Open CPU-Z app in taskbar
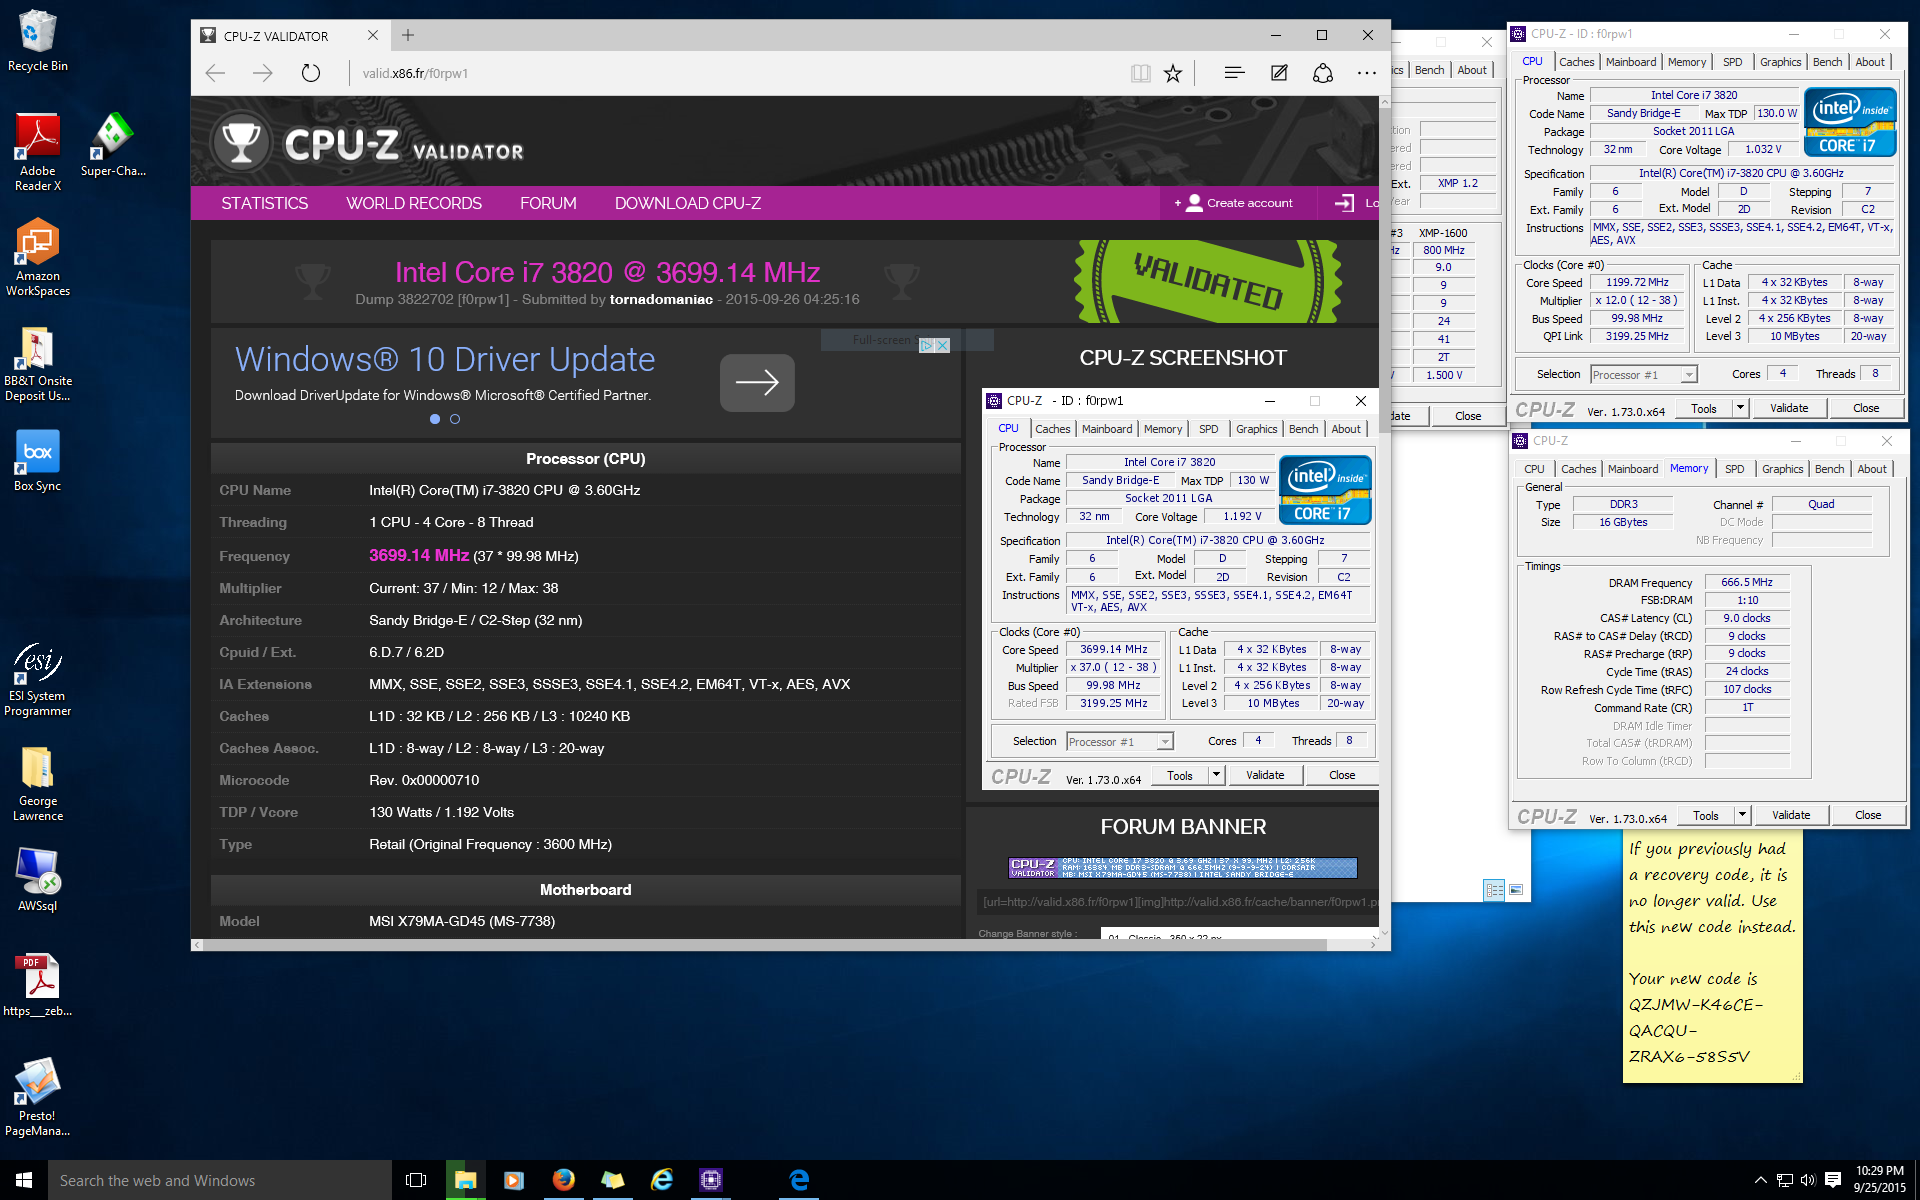Image resolution: width=1920 pixels, height=1200 pixels. tap(711, 1180)
